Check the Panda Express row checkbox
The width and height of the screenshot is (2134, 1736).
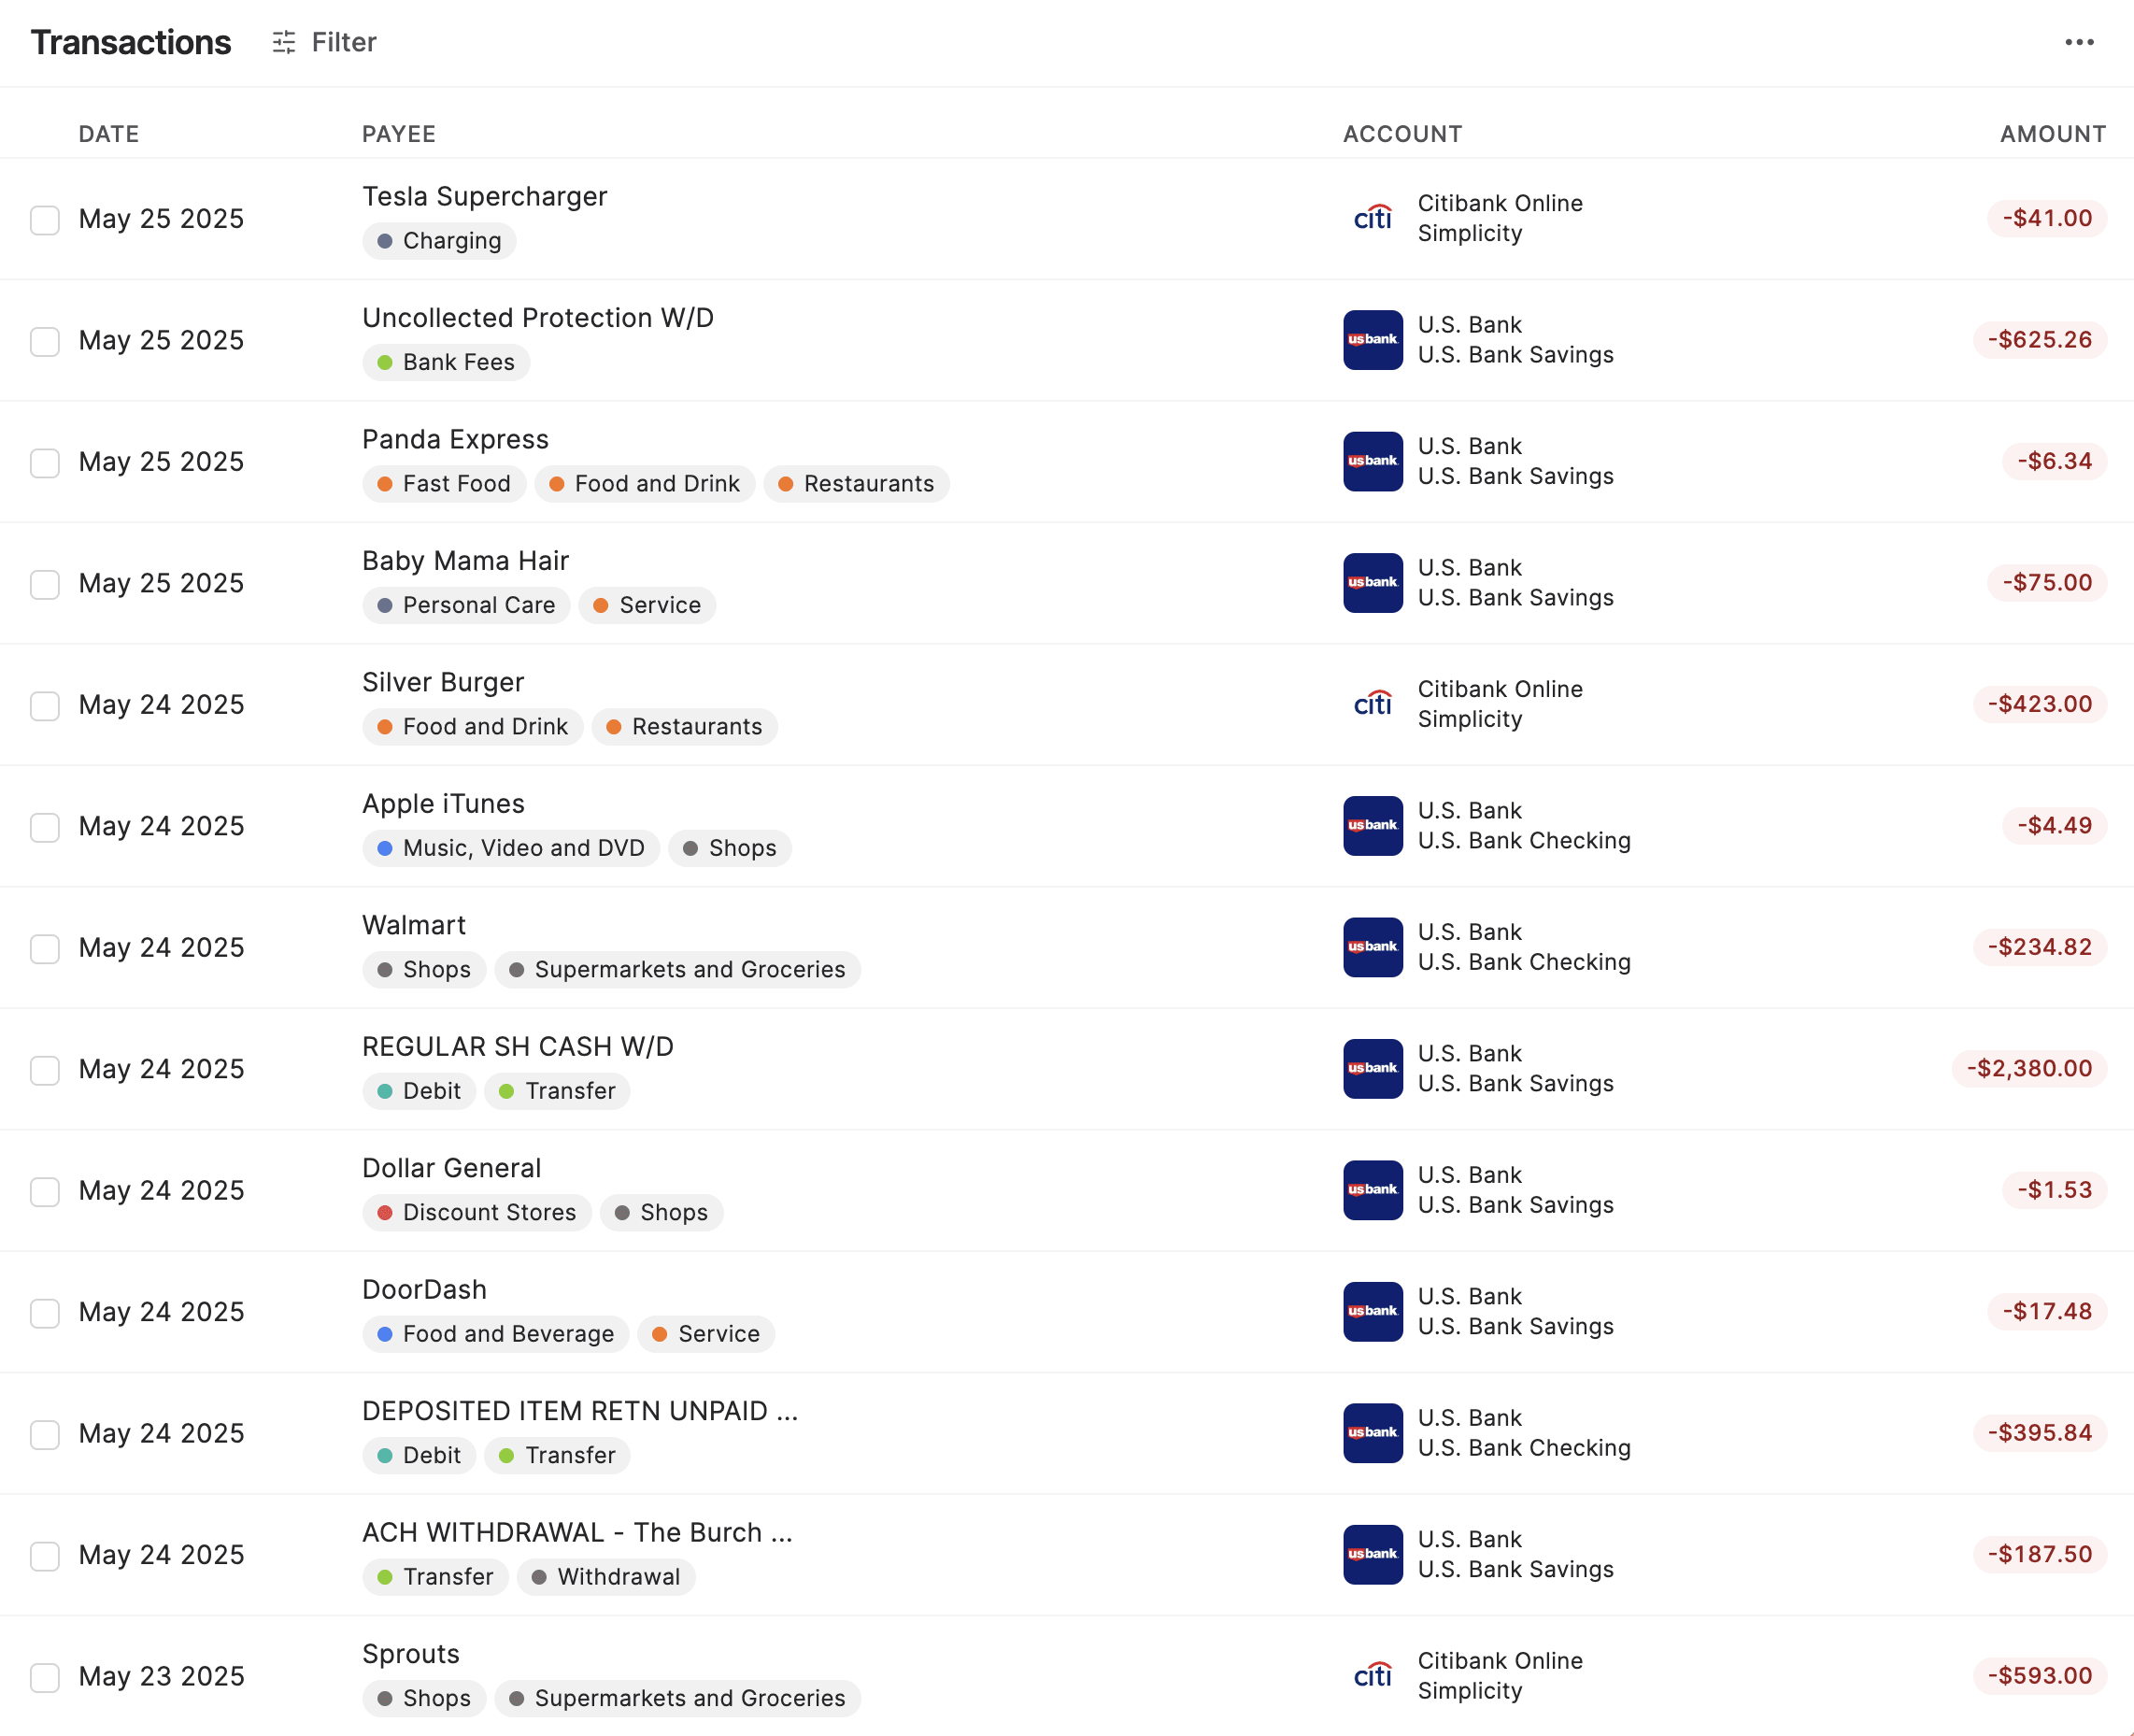[45, 463]
